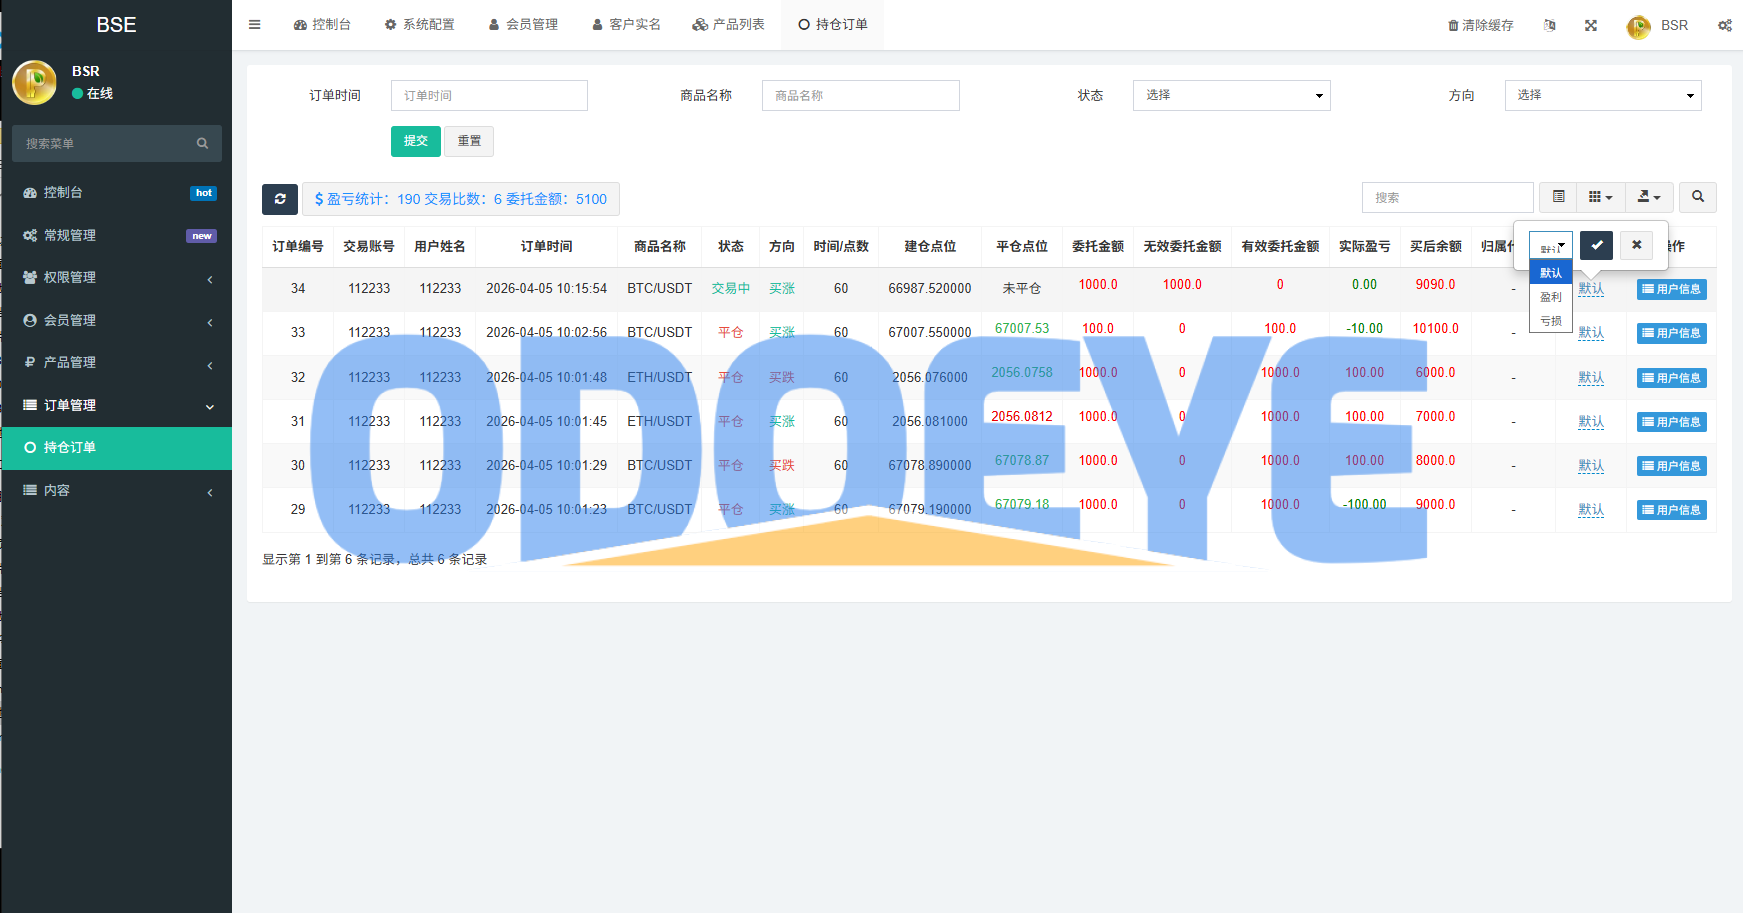1743x913 pixels.
Task: Open the export data dropdown
Action: [1649, 197]
